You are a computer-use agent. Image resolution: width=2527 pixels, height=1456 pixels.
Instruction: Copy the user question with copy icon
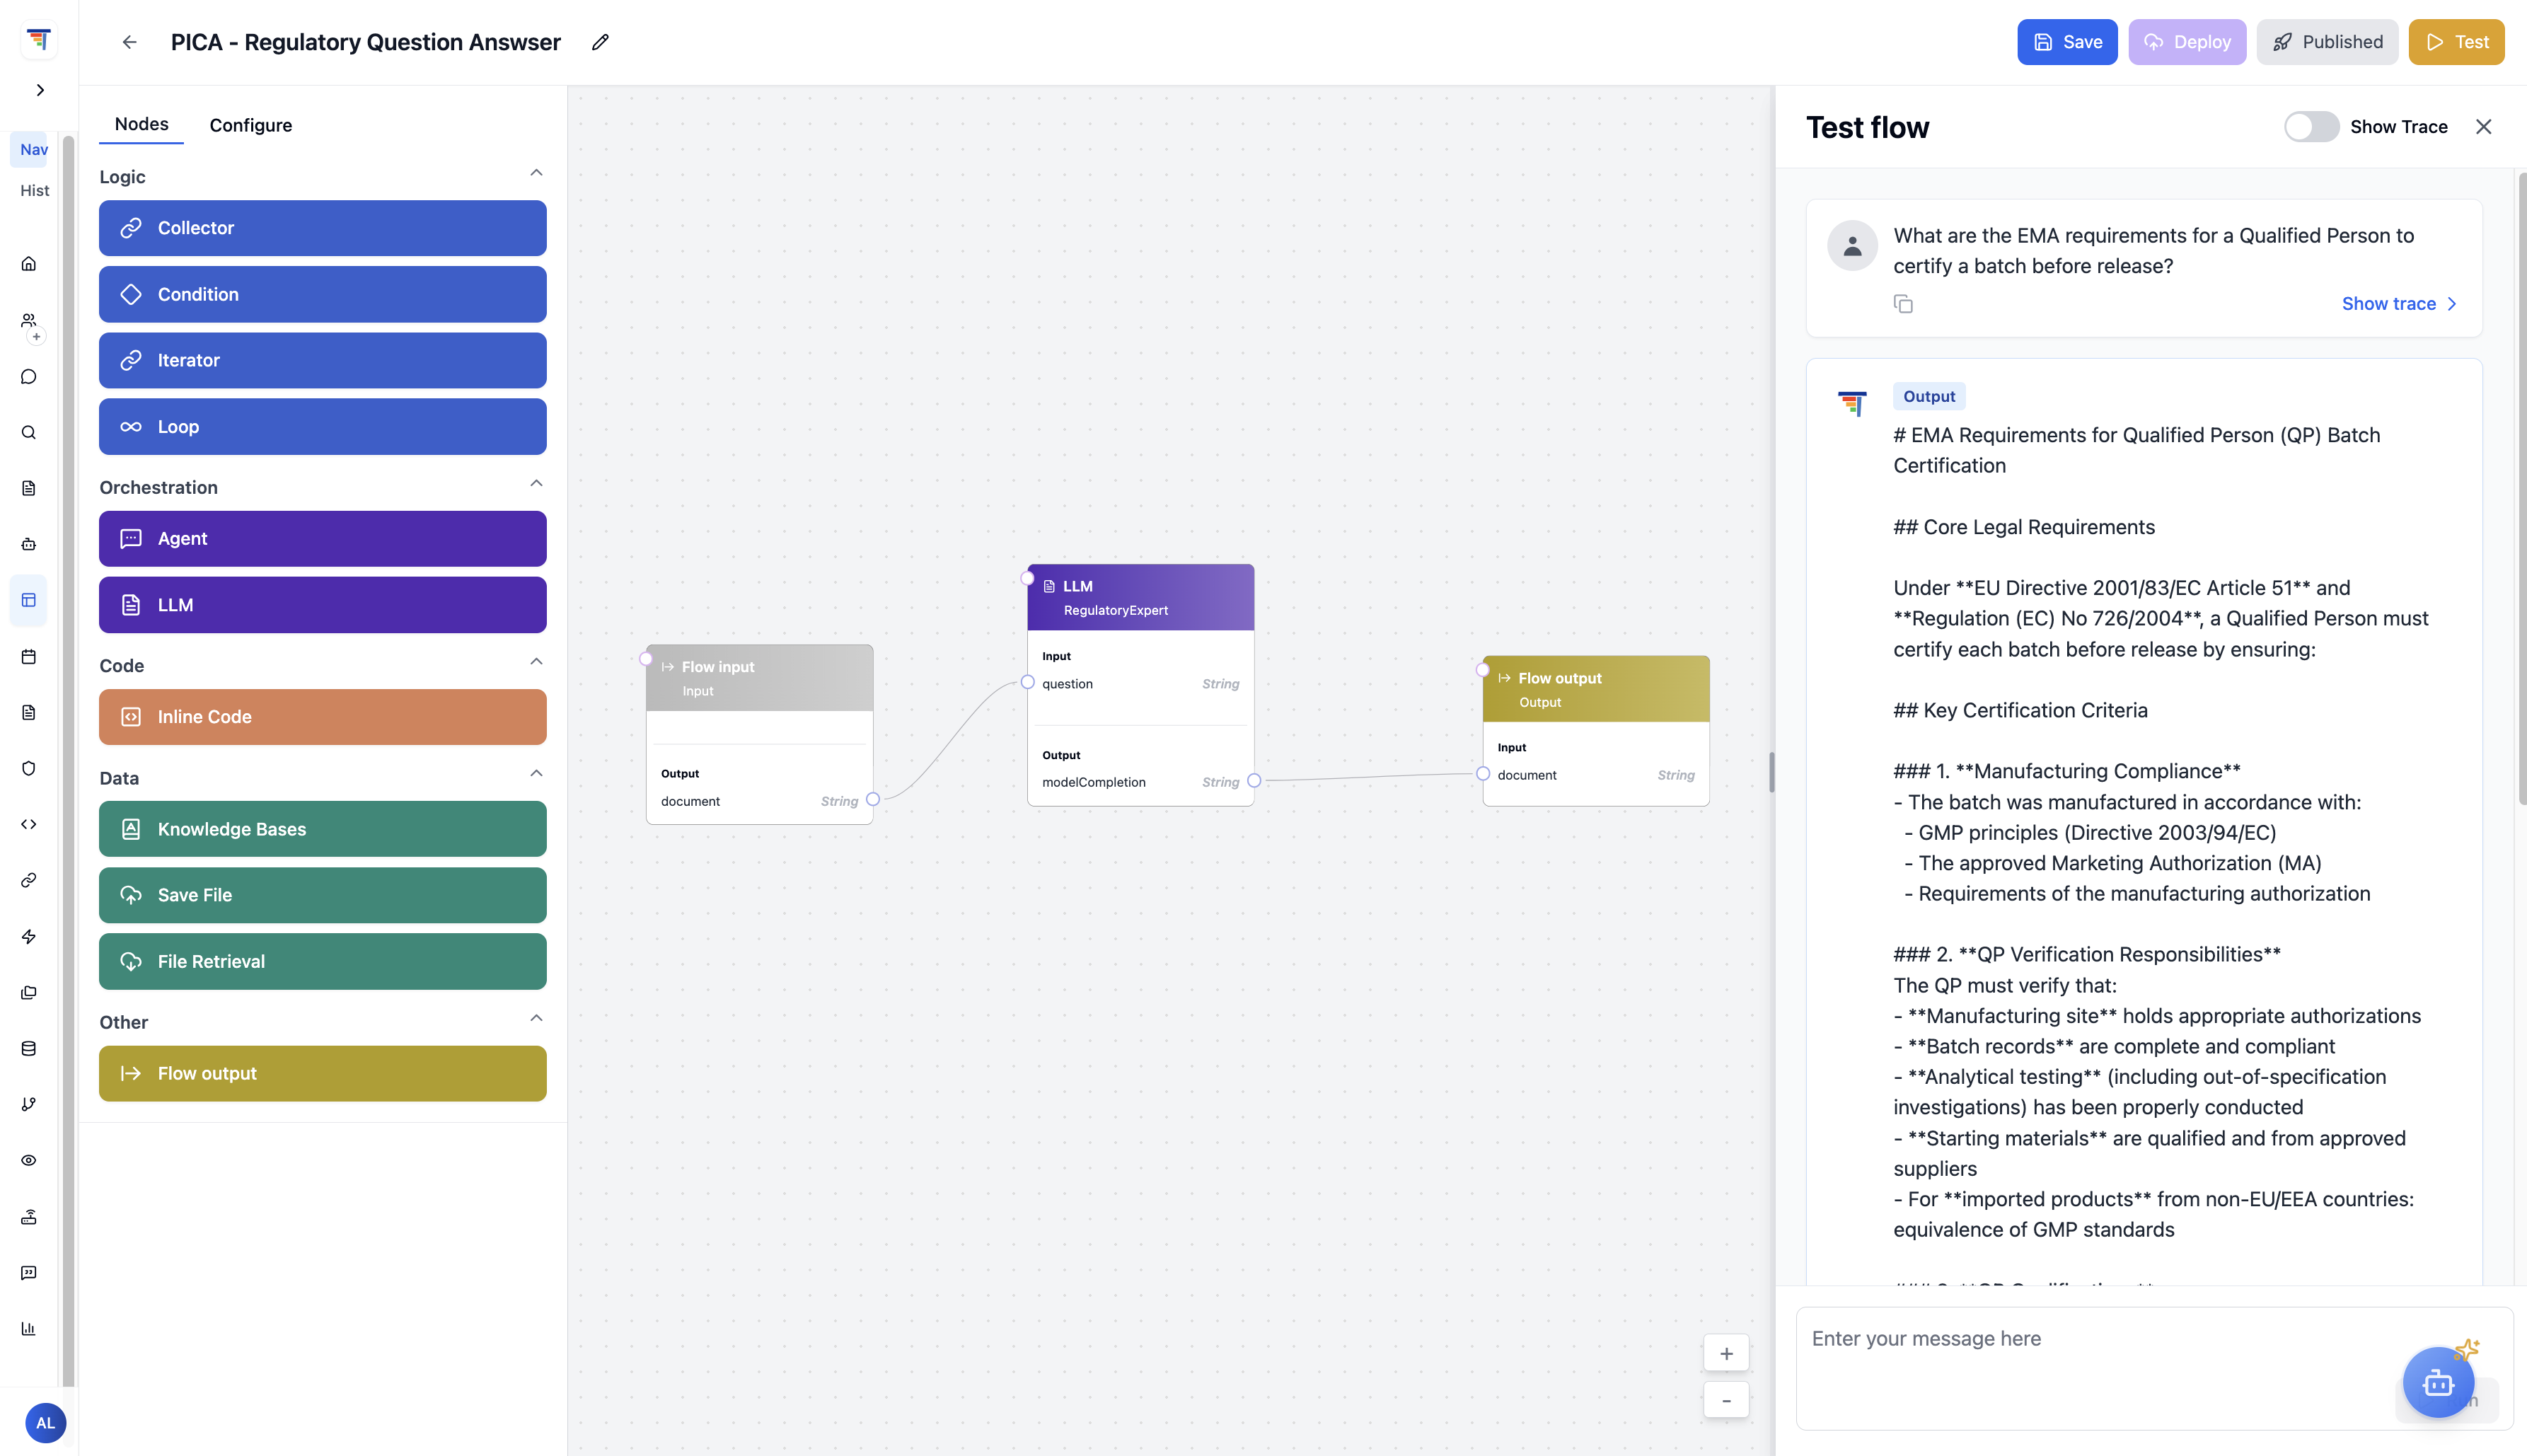click(1903, 304)
